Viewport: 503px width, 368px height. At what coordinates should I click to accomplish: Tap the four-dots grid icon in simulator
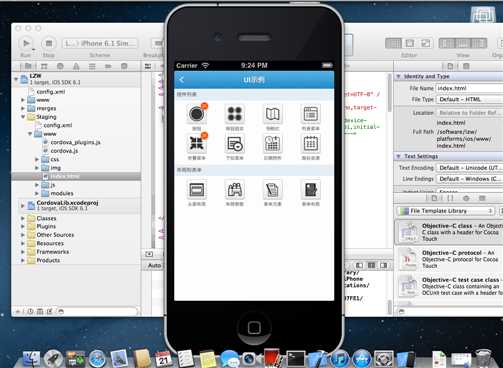pyautogui.click(x=235, y=114)
